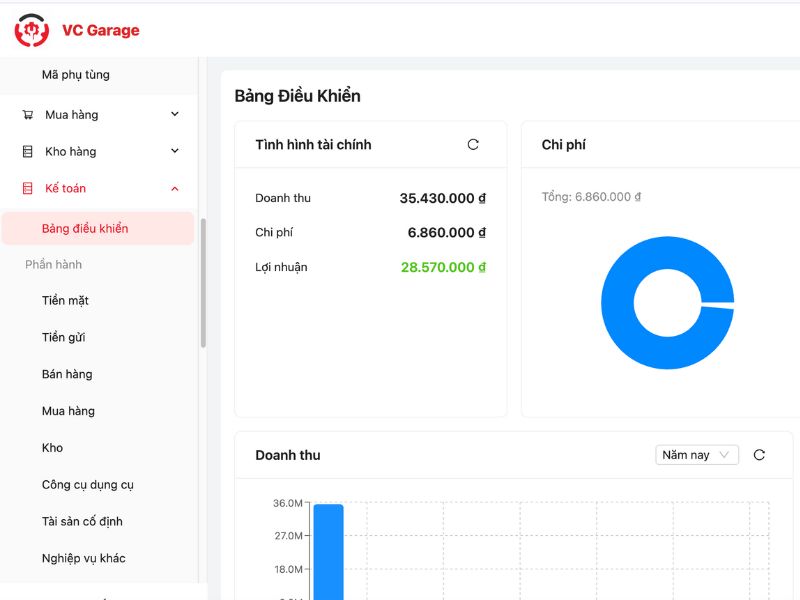Expand the Kho hàng menu chevron
The image size is (800, 600).
[175, 152]
